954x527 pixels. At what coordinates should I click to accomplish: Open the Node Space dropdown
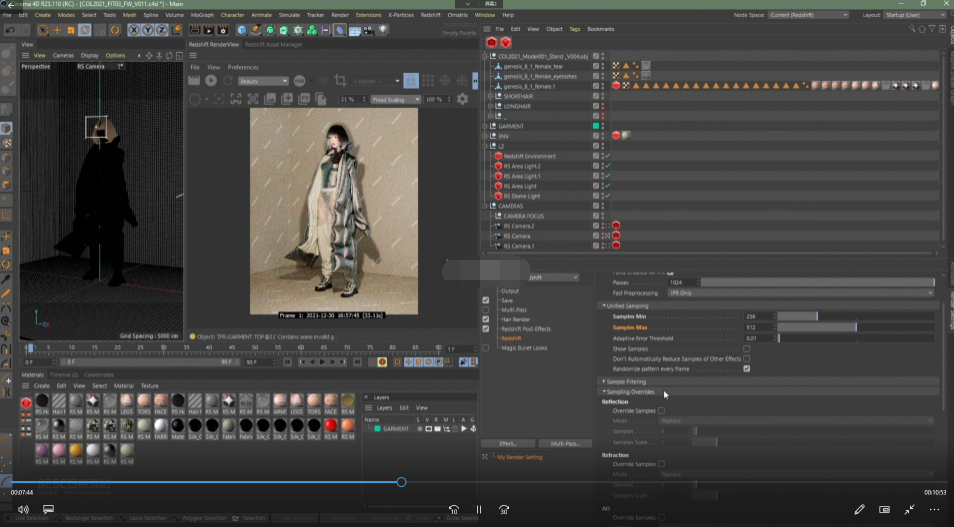coord(808,15)
